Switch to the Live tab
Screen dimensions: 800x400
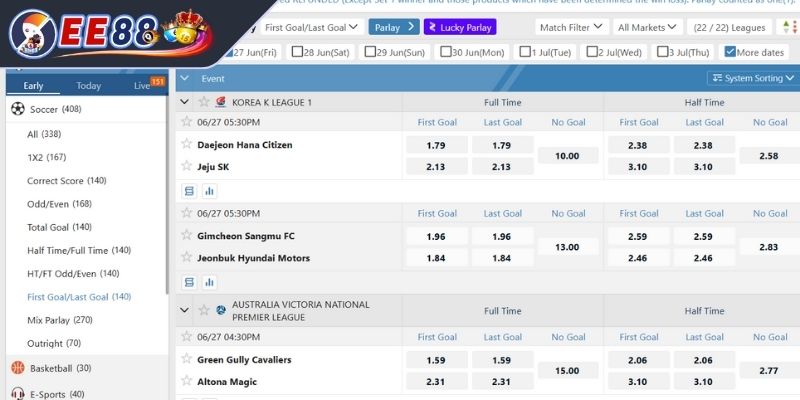tap(143, 86)
